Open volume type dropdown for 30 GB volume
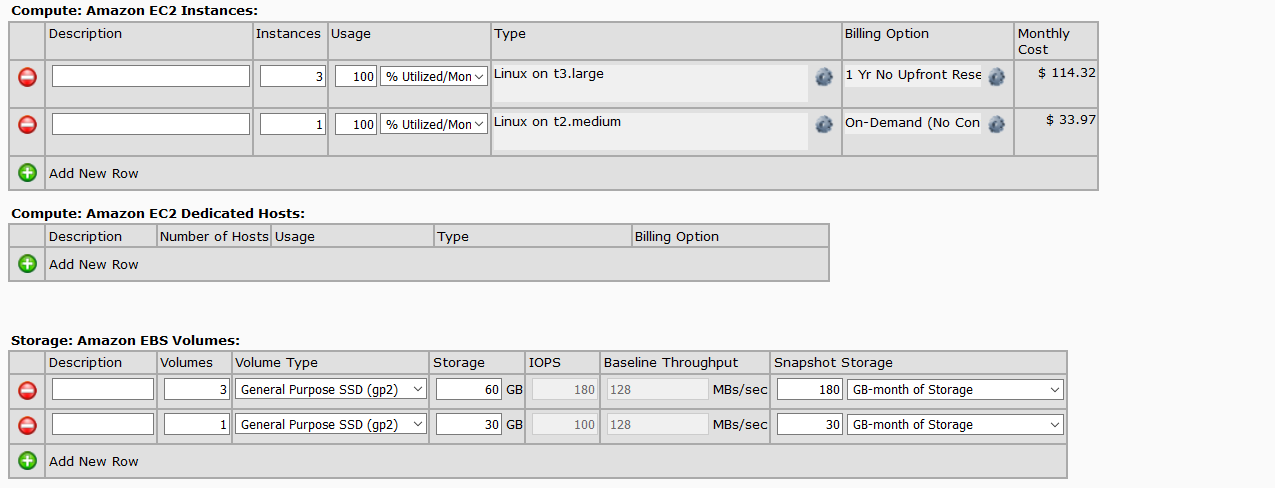This screenshot has width=1275, height=488. (331, 424)
